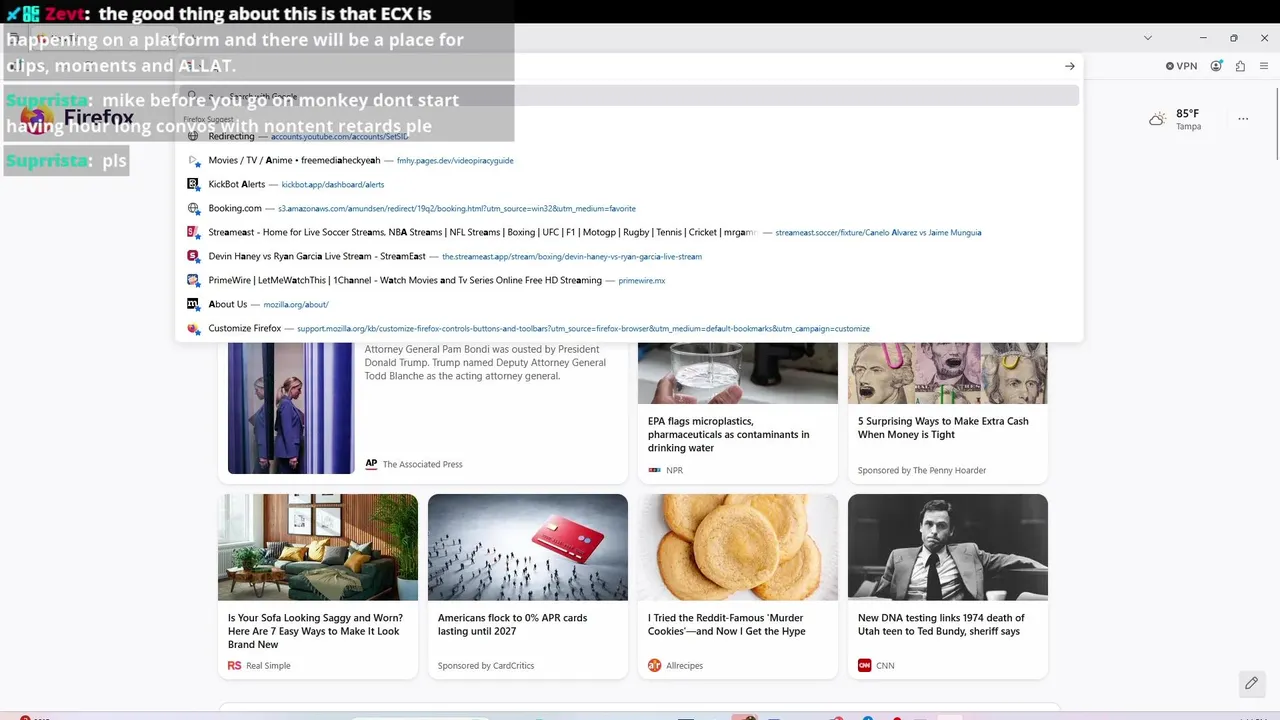Click the Allrecipes source logo

(x=655, y=665)
